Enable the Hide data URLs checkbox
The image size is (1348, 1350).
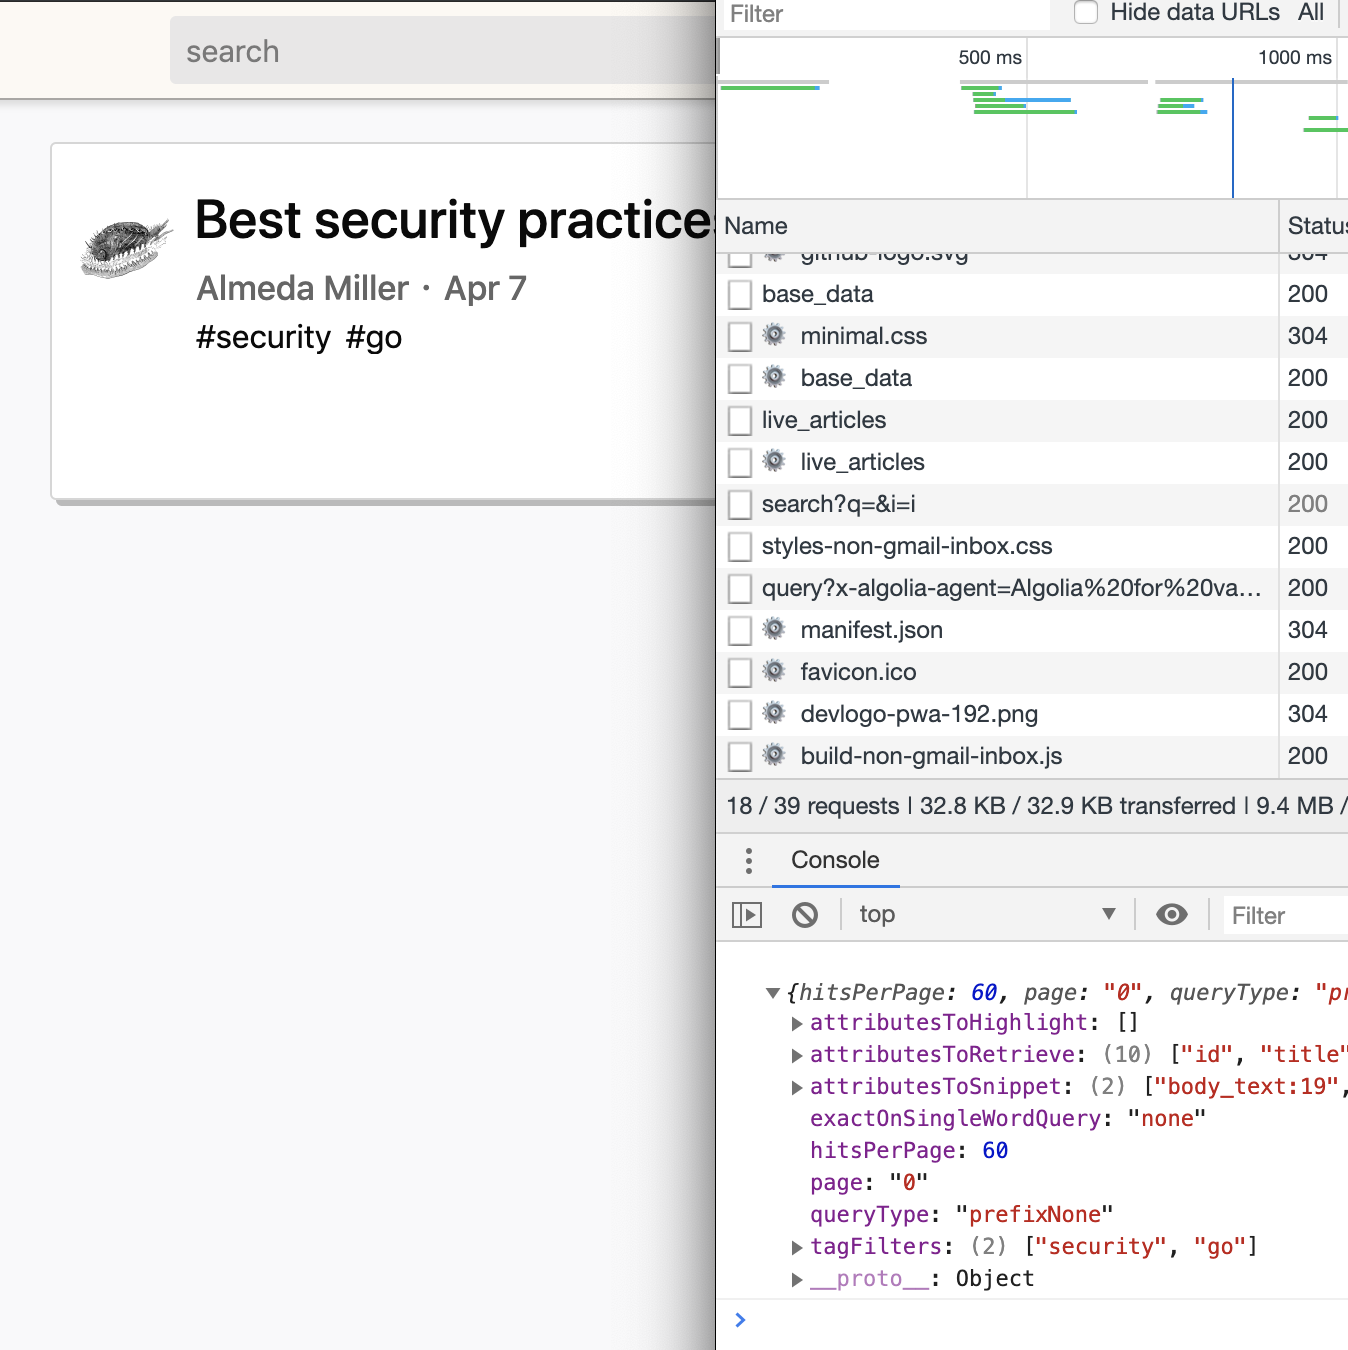pyautogui.click(x=1085, y=13)
